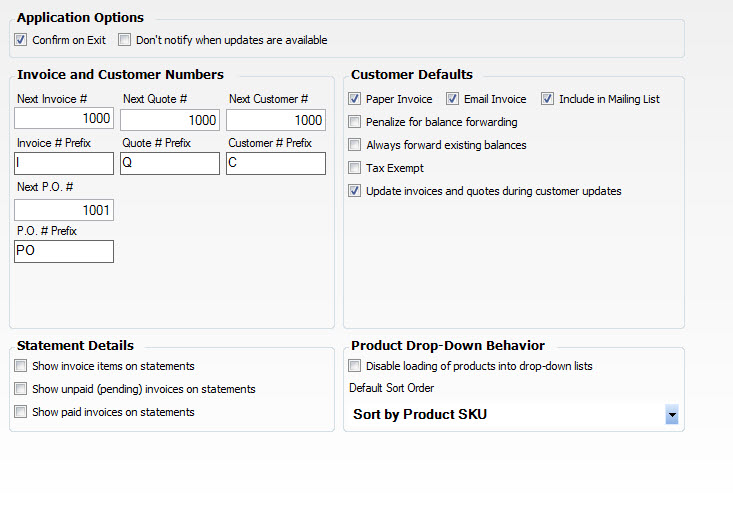The image size is (733, 507).
Task: Enable the Tax Exempt checkbox
Action: 354,168
